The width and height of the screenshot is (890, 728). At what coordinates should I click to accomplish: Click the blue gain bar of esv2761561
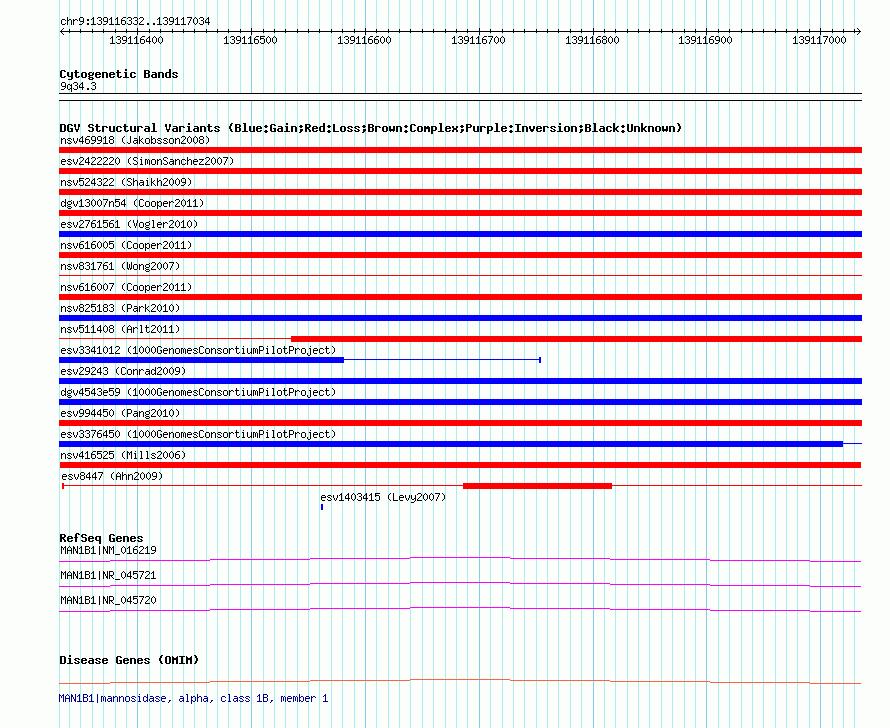point(460,234)
